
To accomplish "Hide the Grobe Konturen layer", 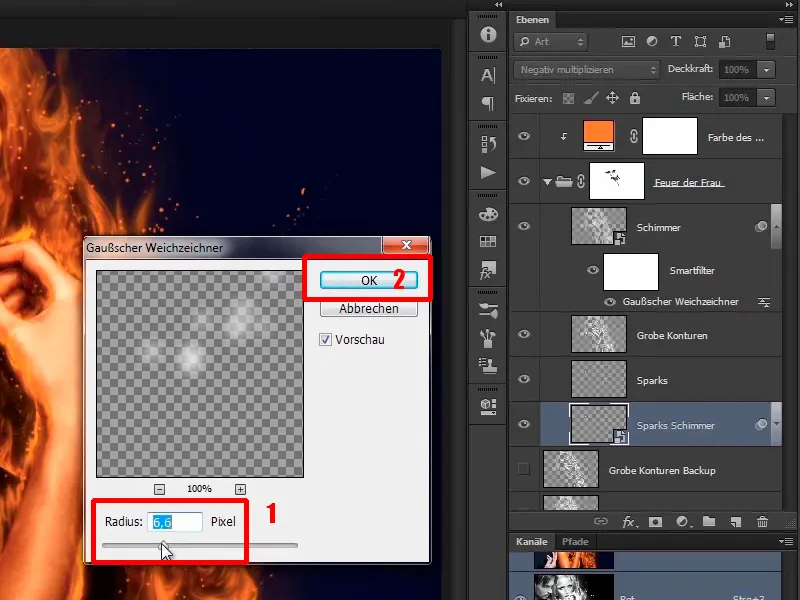I will 524,334.
